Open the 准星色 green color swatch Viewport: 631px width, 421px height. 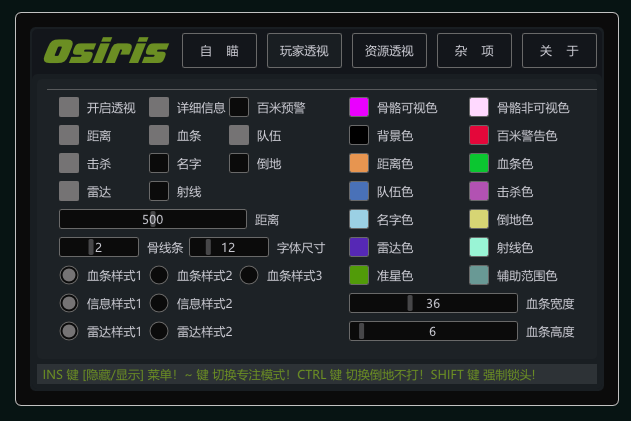(359, 275)
